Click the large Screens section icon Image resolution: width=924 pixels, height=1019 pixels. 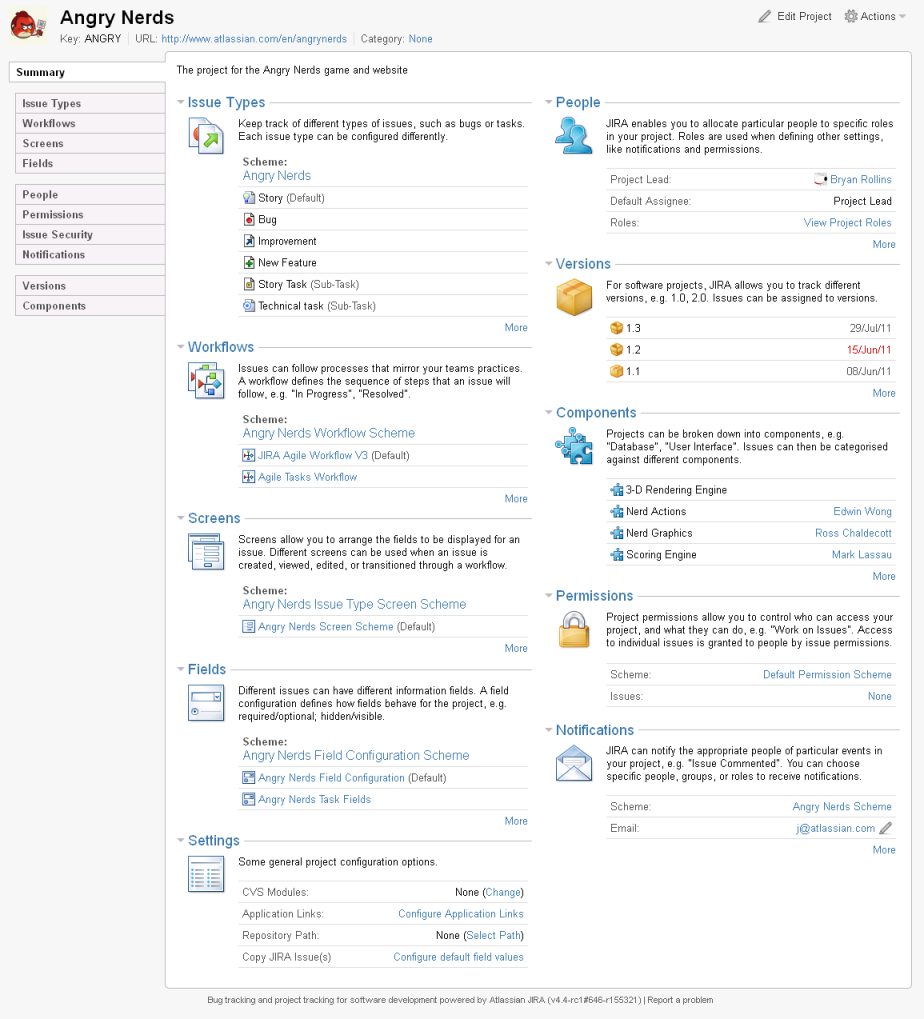(206, 551)
